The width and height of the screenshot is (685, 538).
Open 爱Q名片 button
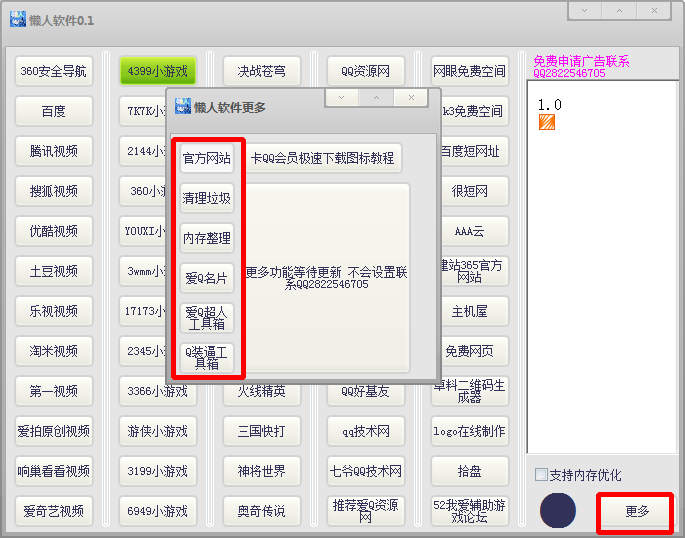(207, 278)
